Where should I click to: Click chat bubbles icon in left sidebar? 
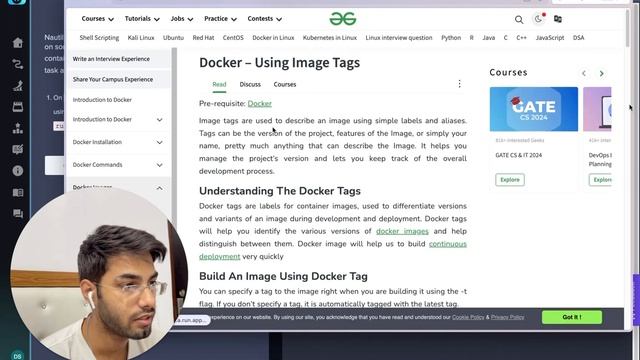(18, 213)
